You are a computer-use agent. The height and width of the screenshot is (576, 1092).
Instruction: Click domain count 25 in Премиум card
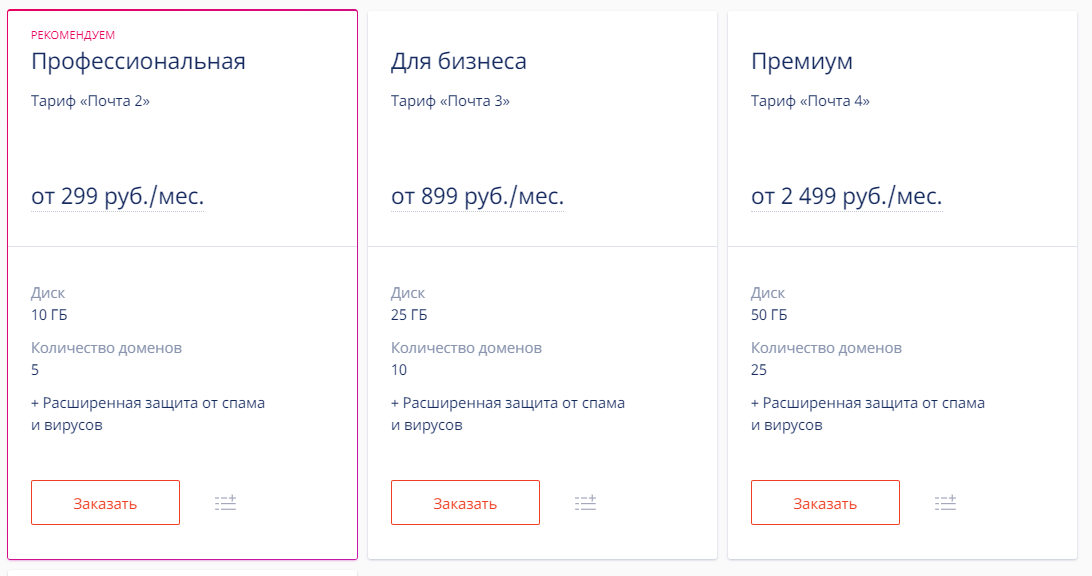(758, 370)
